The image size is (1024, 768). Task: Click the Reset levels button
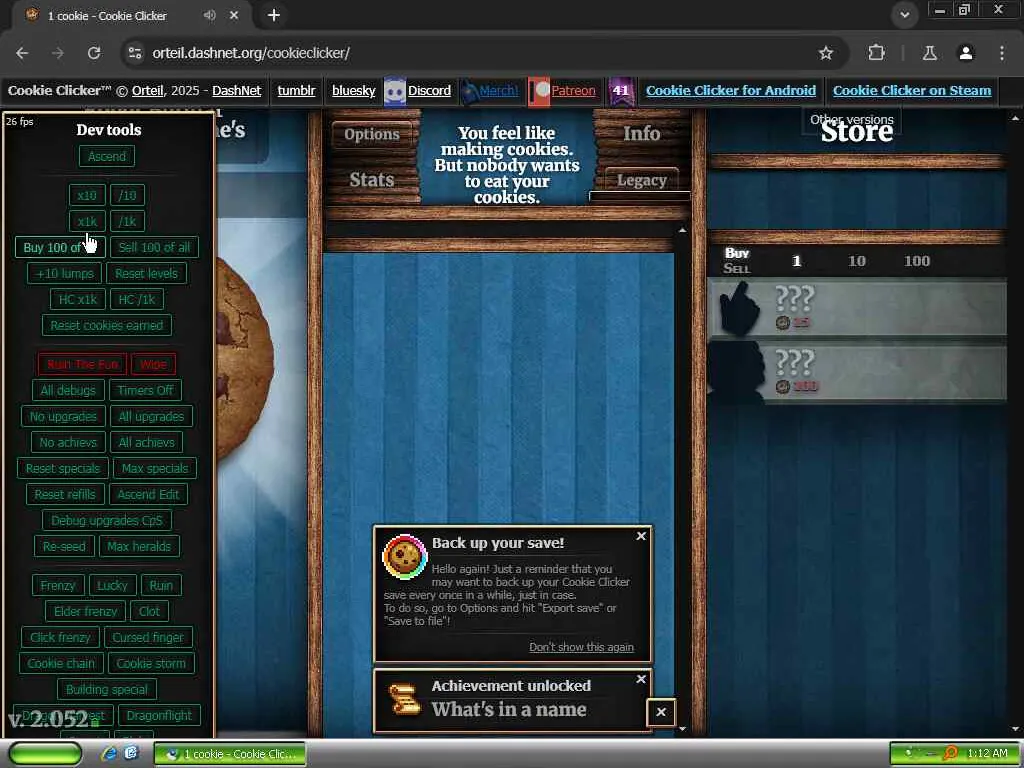coord(146,274)
